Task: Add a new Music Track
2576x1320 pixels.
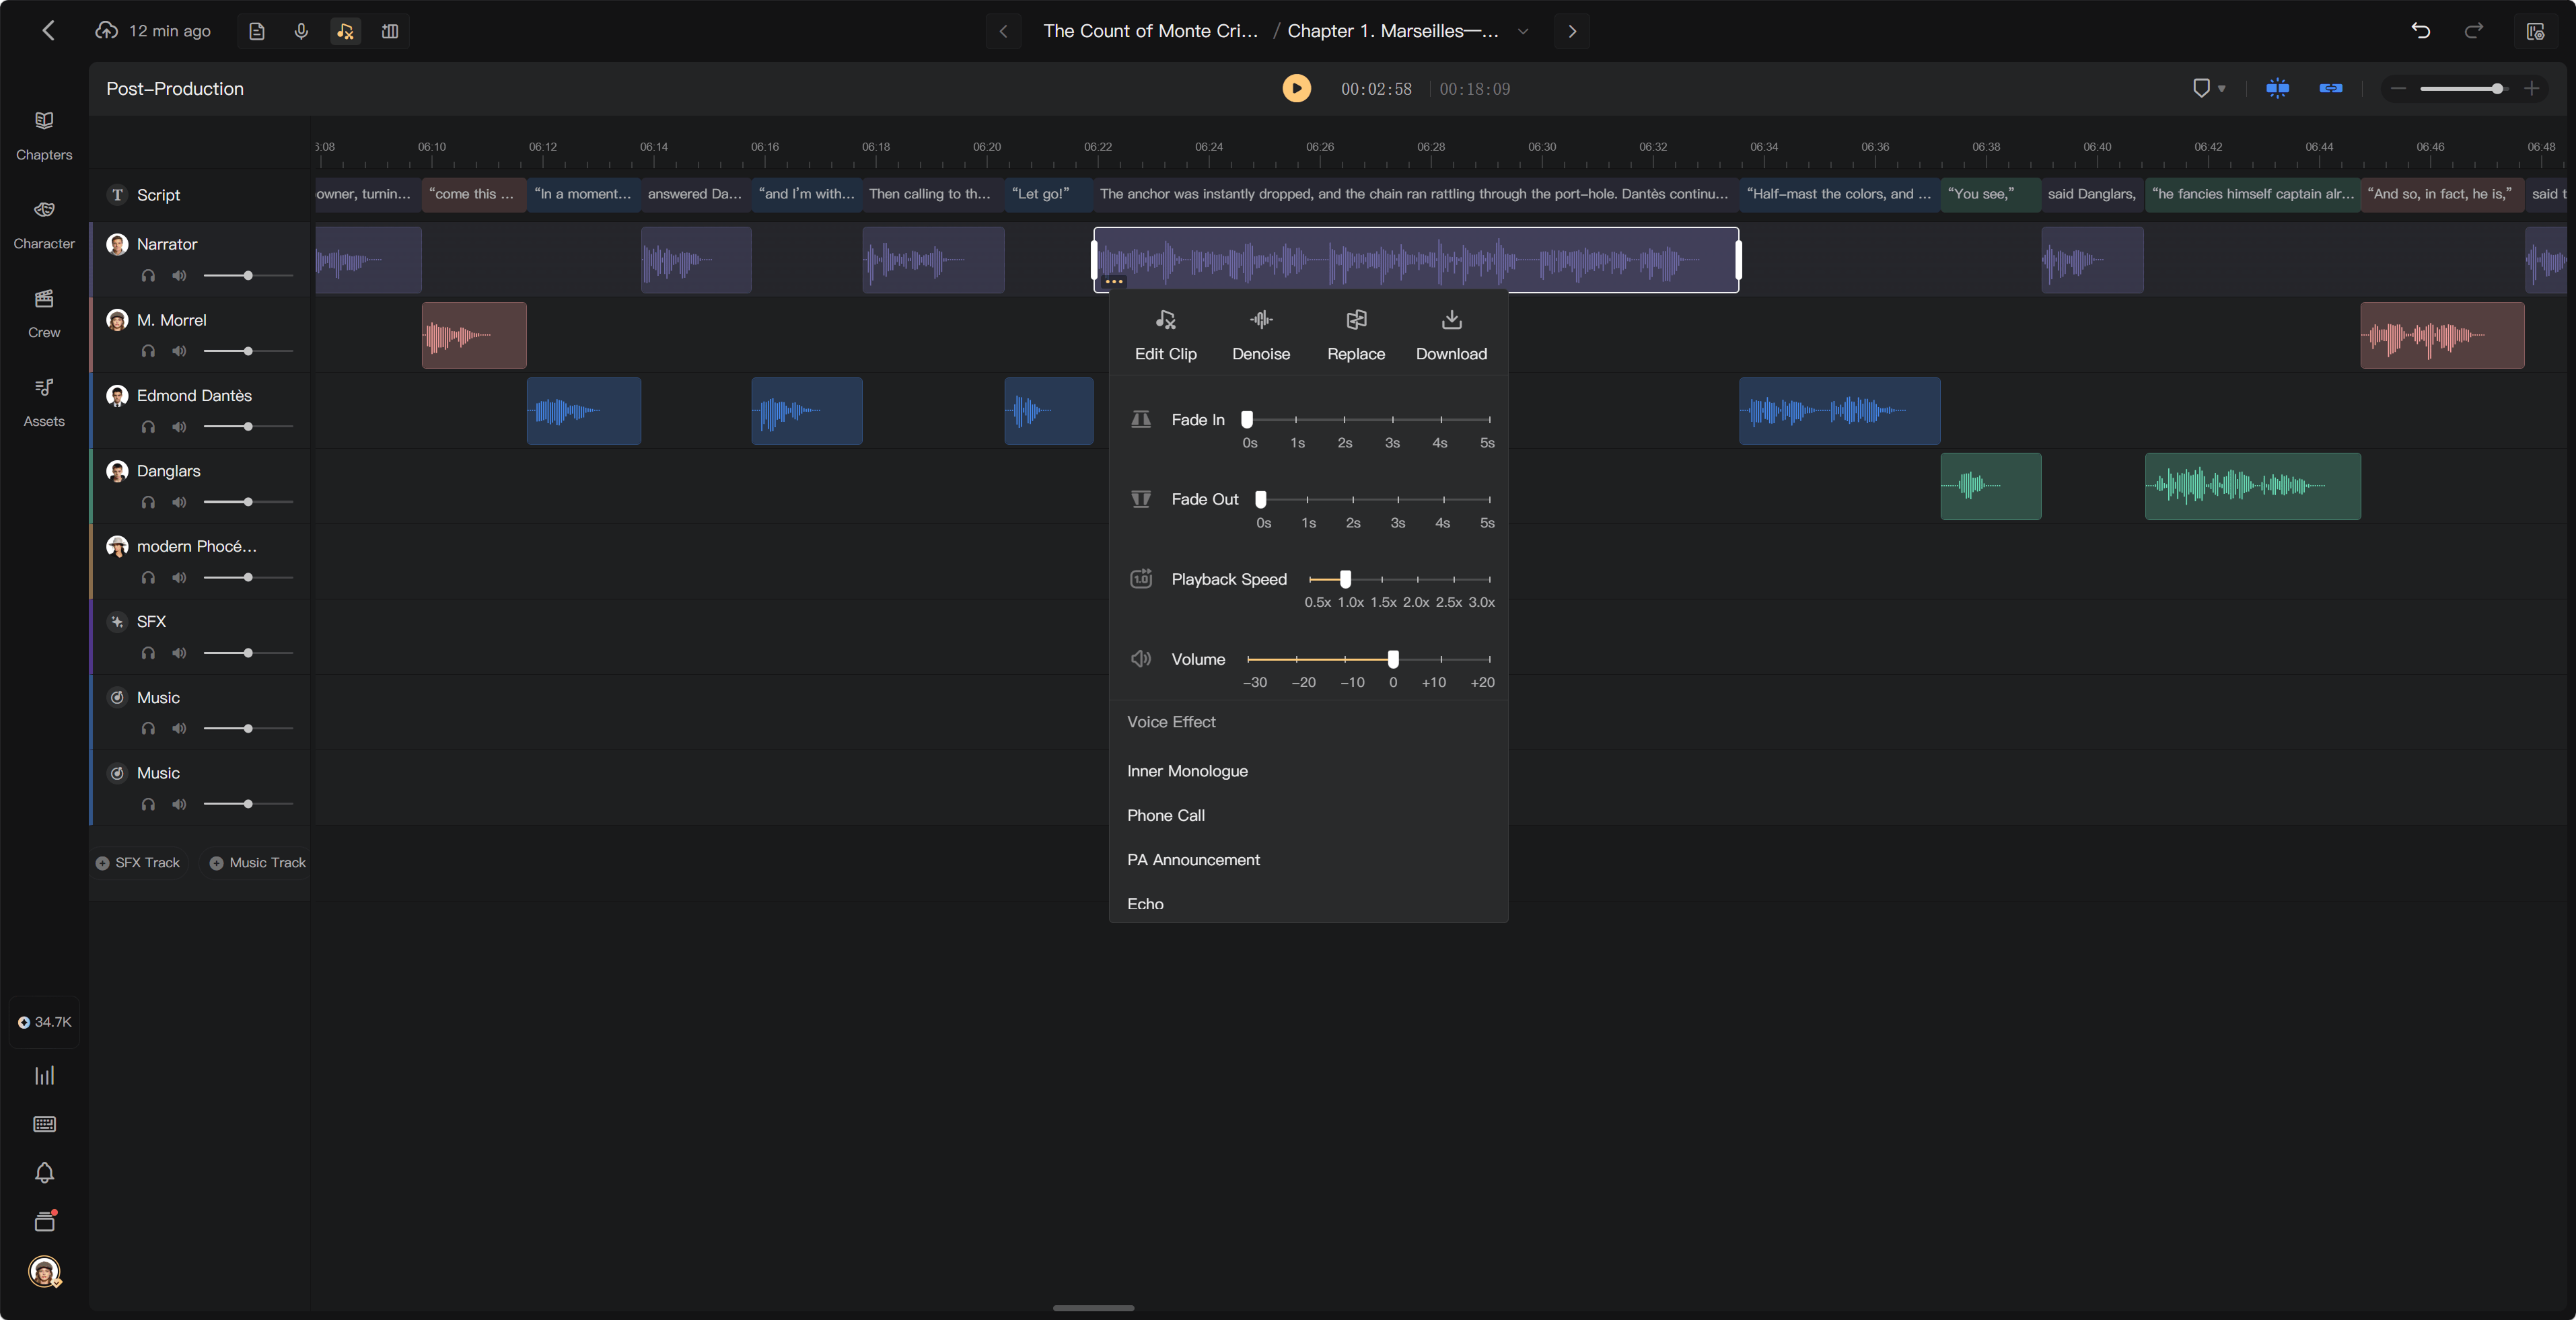Action: click(x=258, y=863)
